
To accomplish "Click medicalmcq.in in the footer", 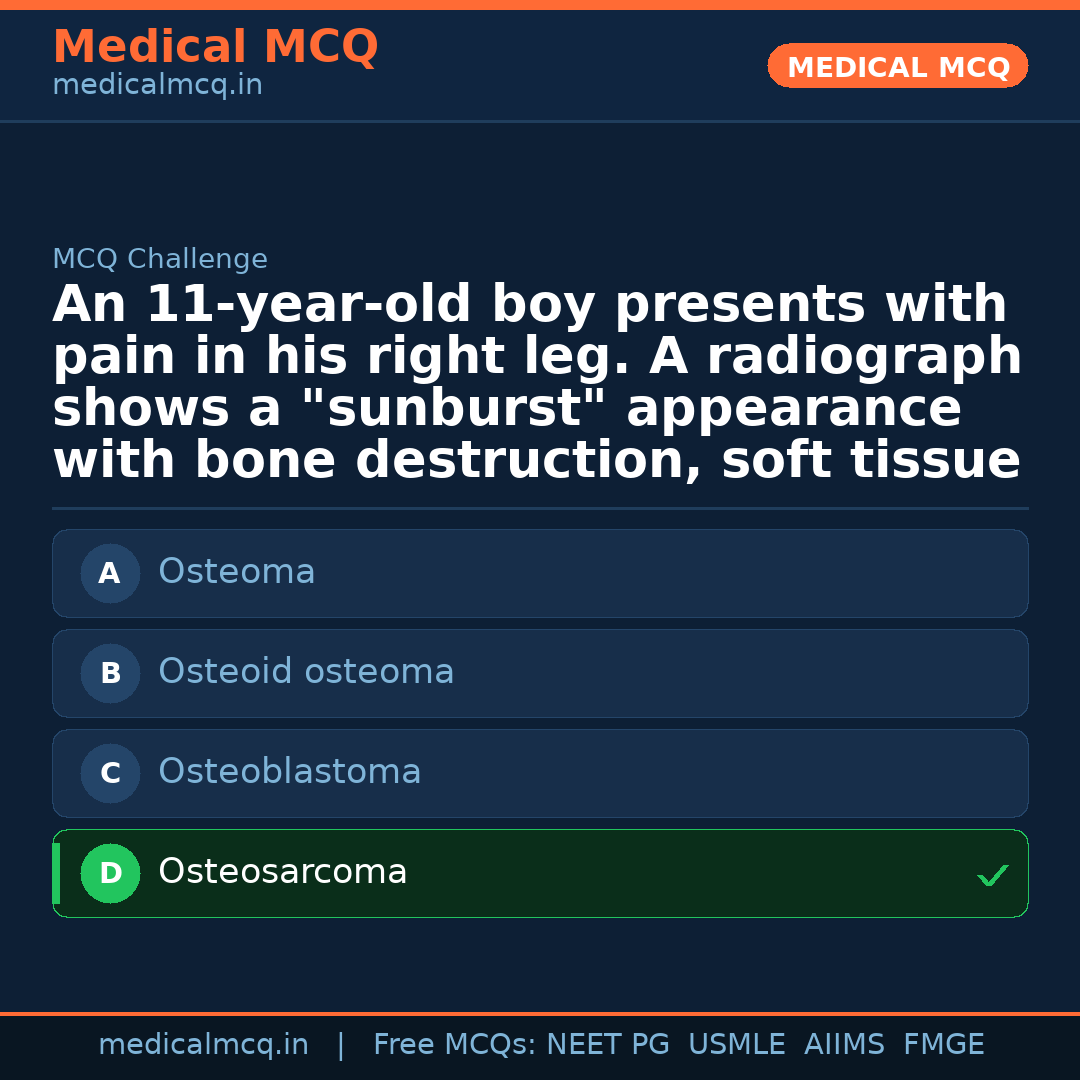I will pos(203,1043).
